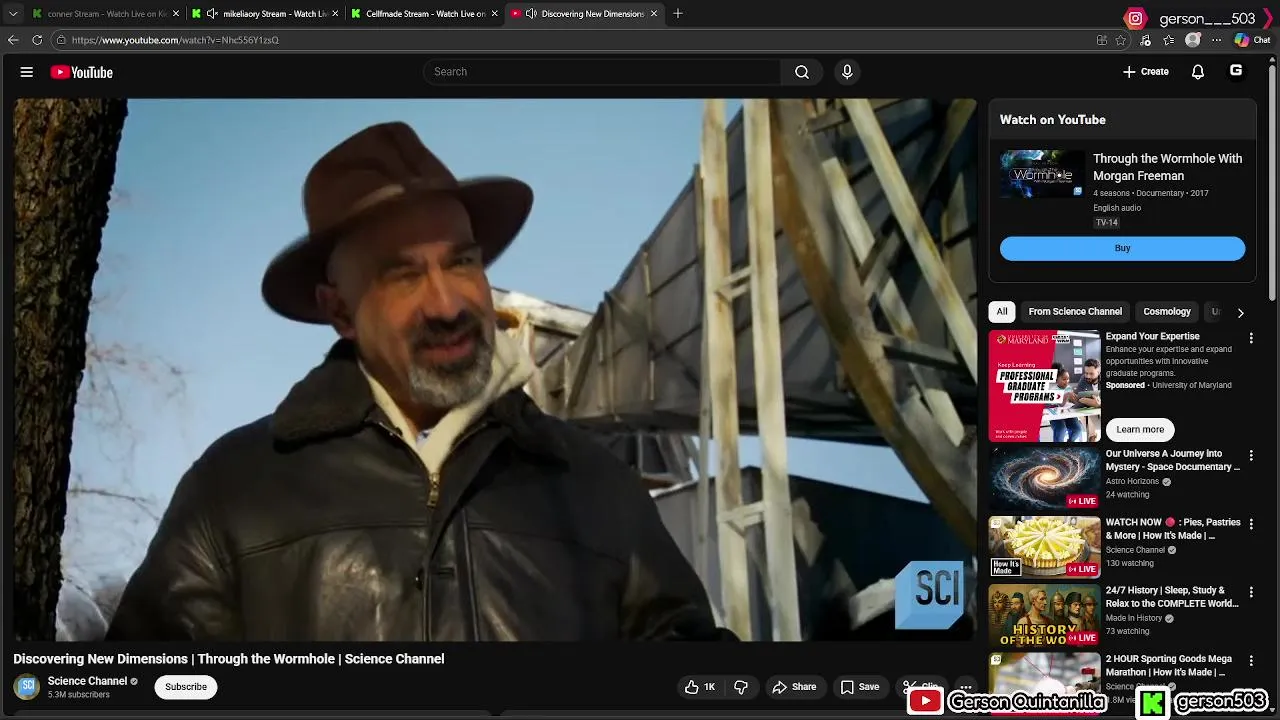Open the History of the World thumbnail

point(1044,616)
